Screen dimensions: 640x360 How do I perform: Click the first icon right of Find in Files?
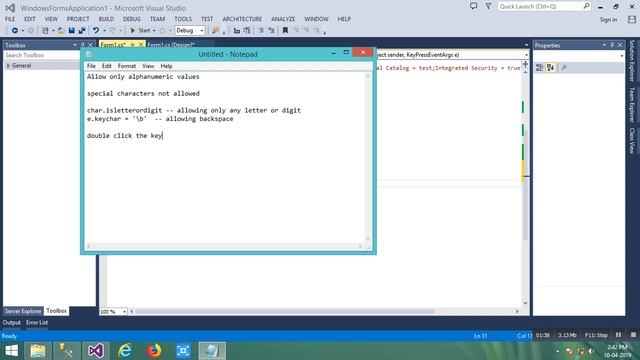coord(237,31)
